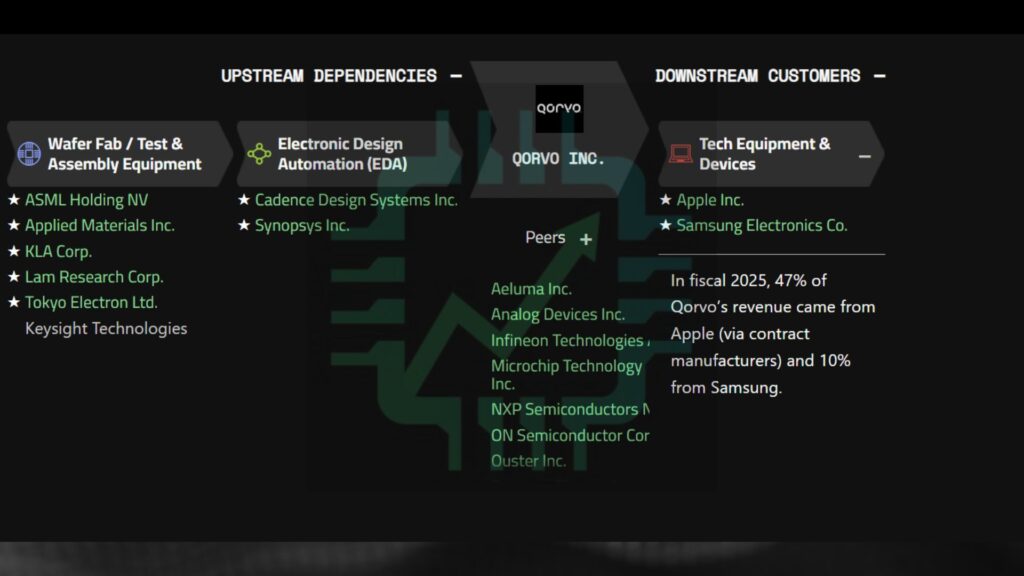This screenshot has width=1024, height=576.
Task: Open Keysight Technologies entry
Action: pyautogui.click(x=106, y=328)
